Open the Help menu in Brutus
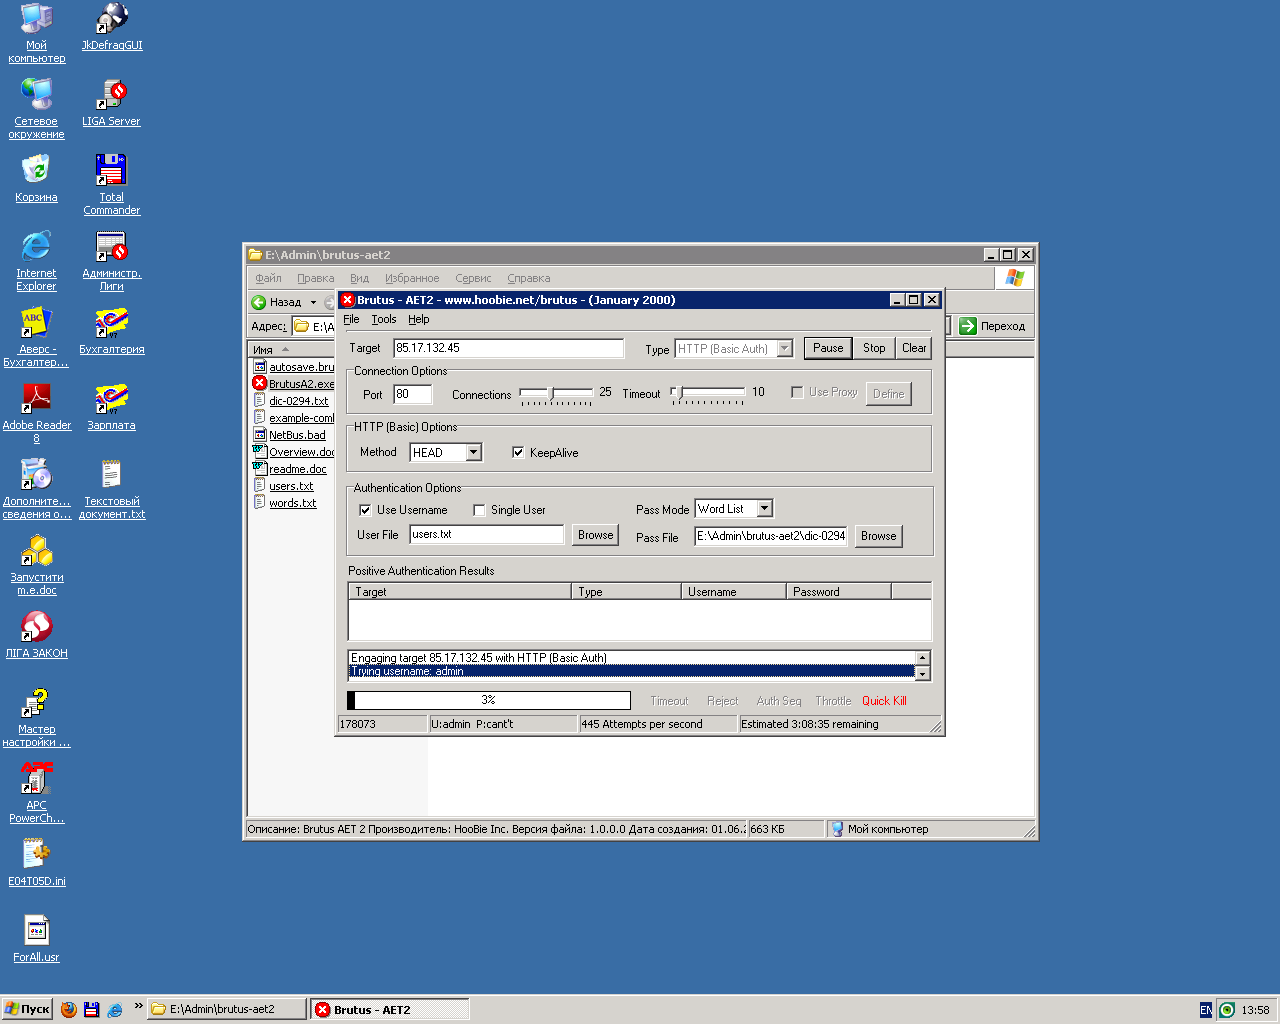The height and width of the screenshot is (1024, 1280). 419,320
